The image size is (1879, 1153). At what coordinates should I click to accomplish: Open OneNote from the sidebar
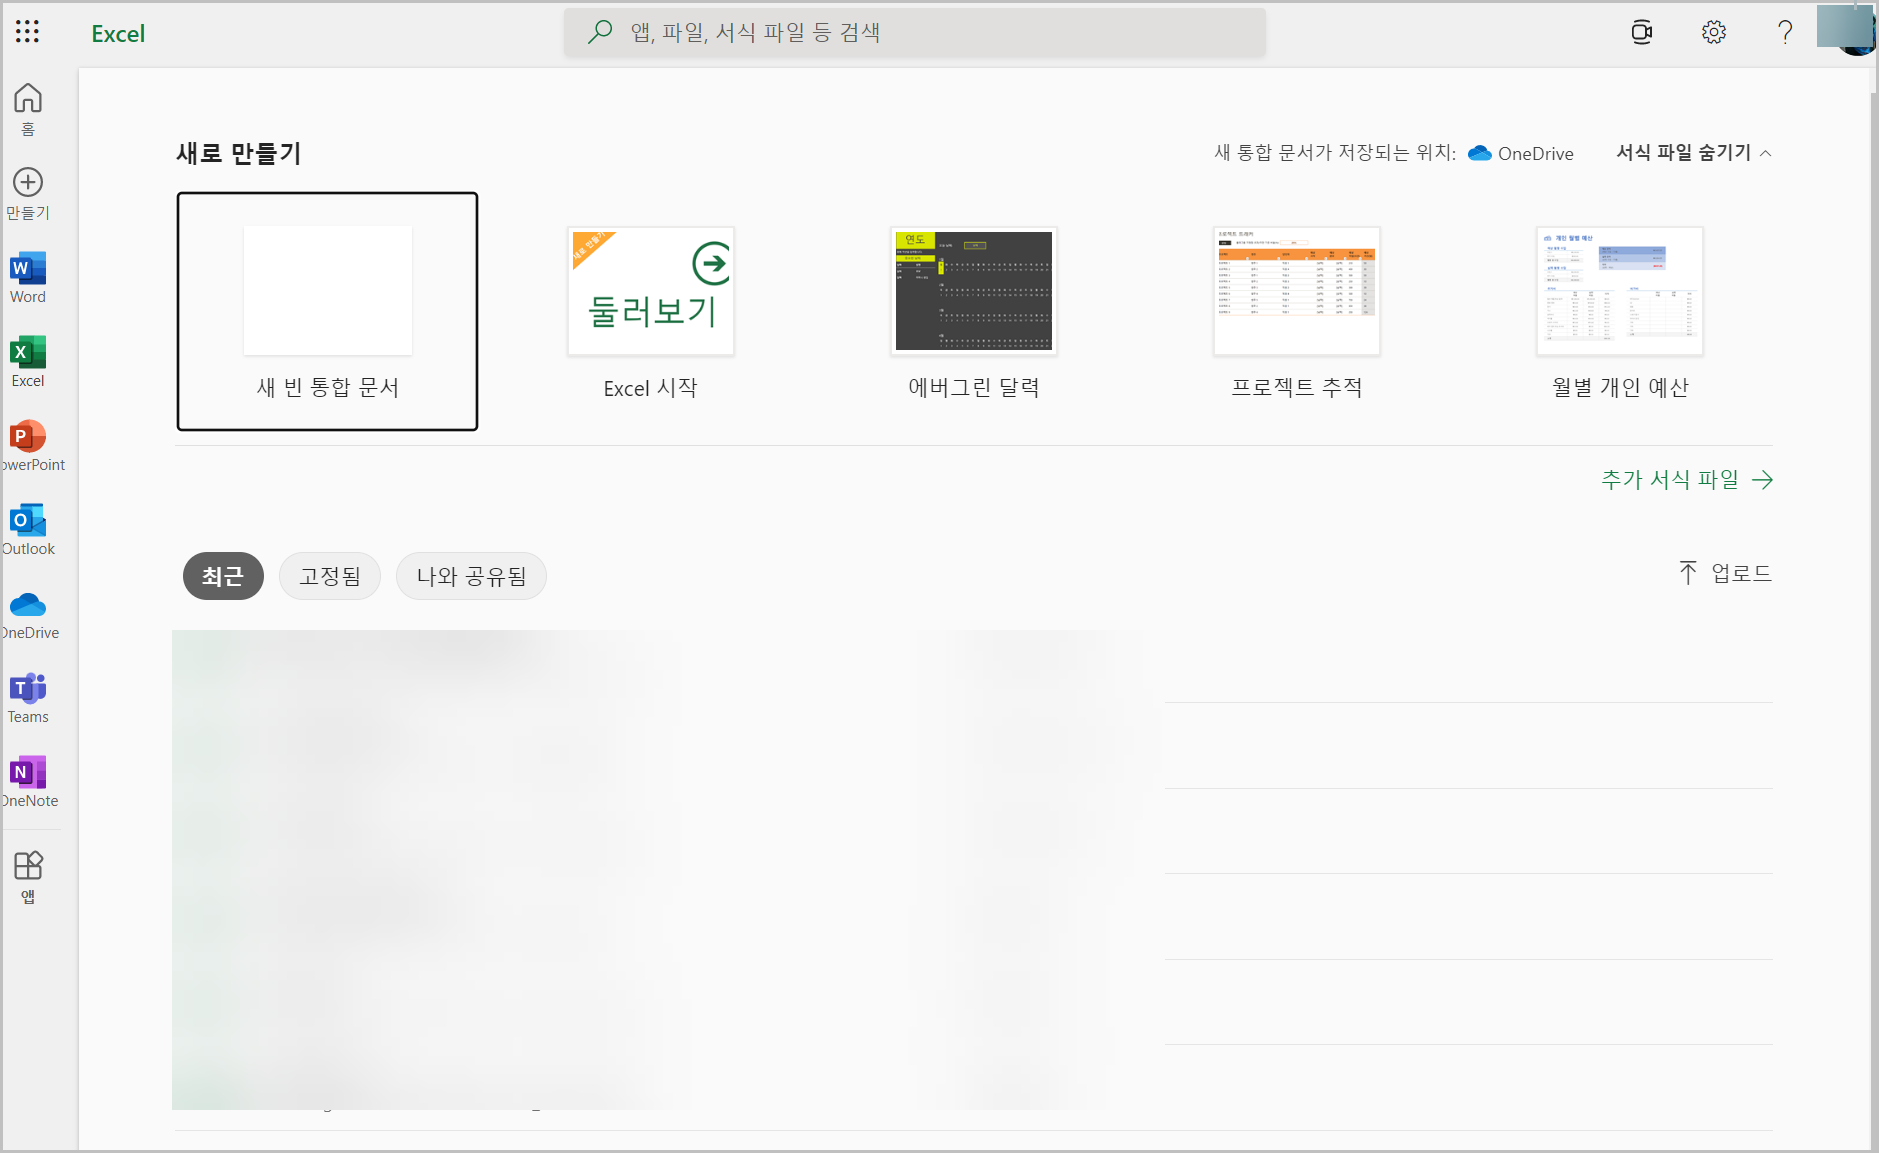coord(29,781)
